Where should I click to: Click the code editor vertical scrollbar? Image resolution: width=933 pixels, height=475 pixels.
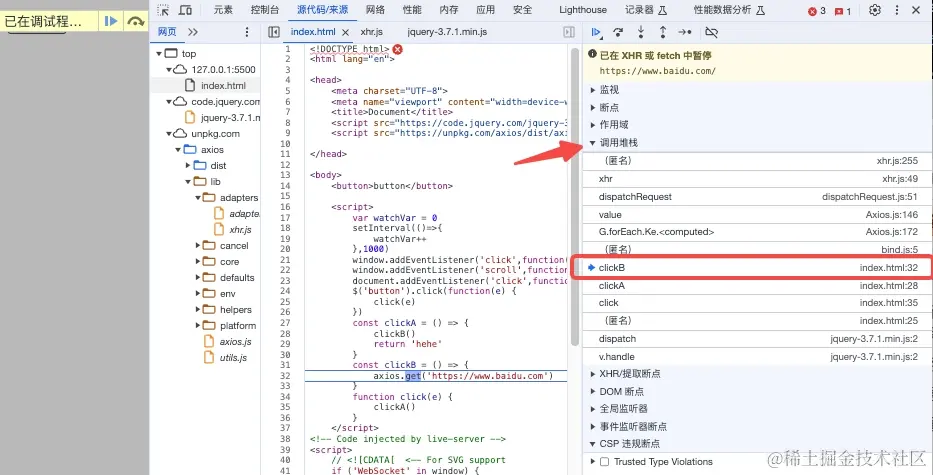click(x=575, y=196)
